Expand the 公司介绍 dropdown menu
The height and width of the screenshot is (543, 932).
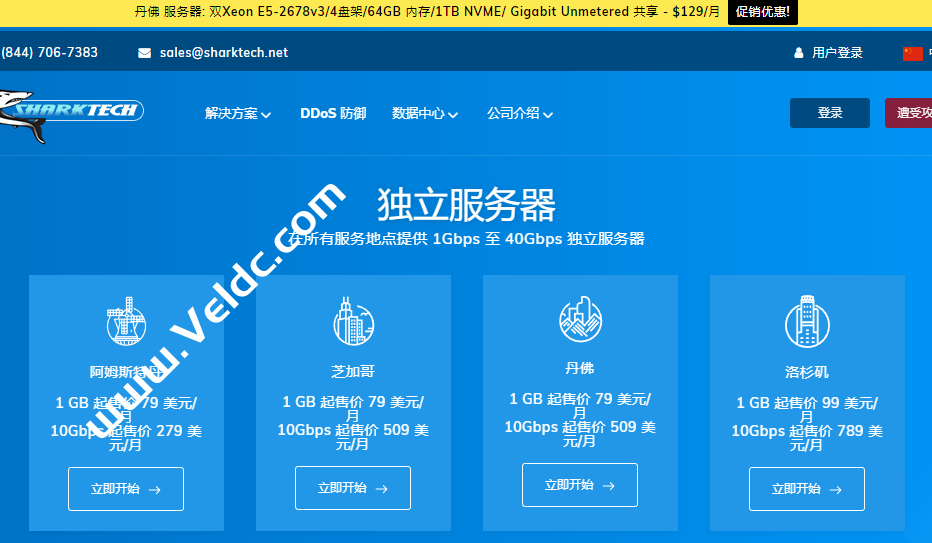tap(519, 113)
